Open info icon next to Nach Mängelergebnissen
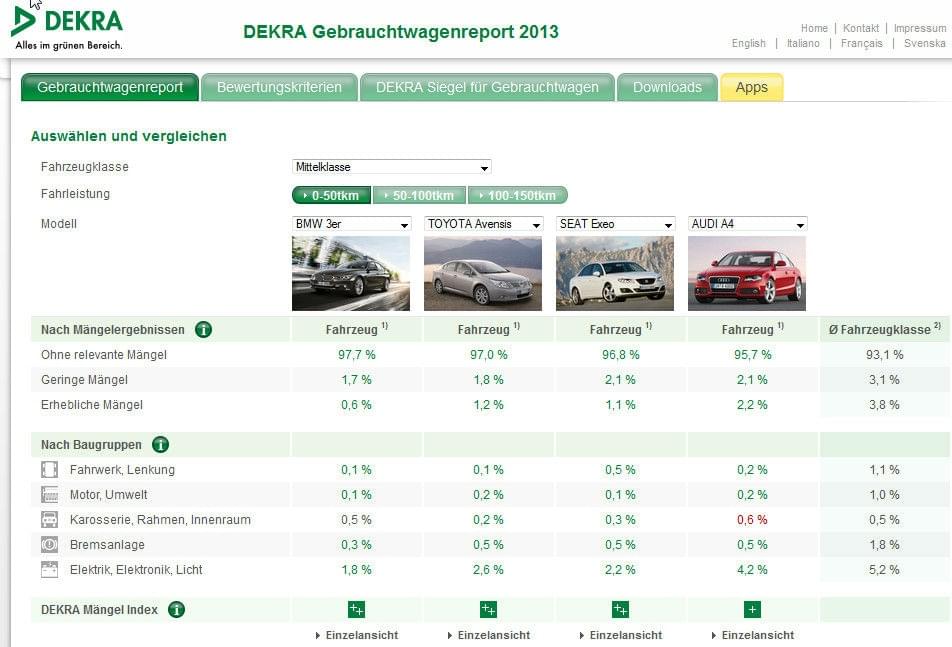The width and height of the screenshot is (952, 647). (x=203, y=330)
